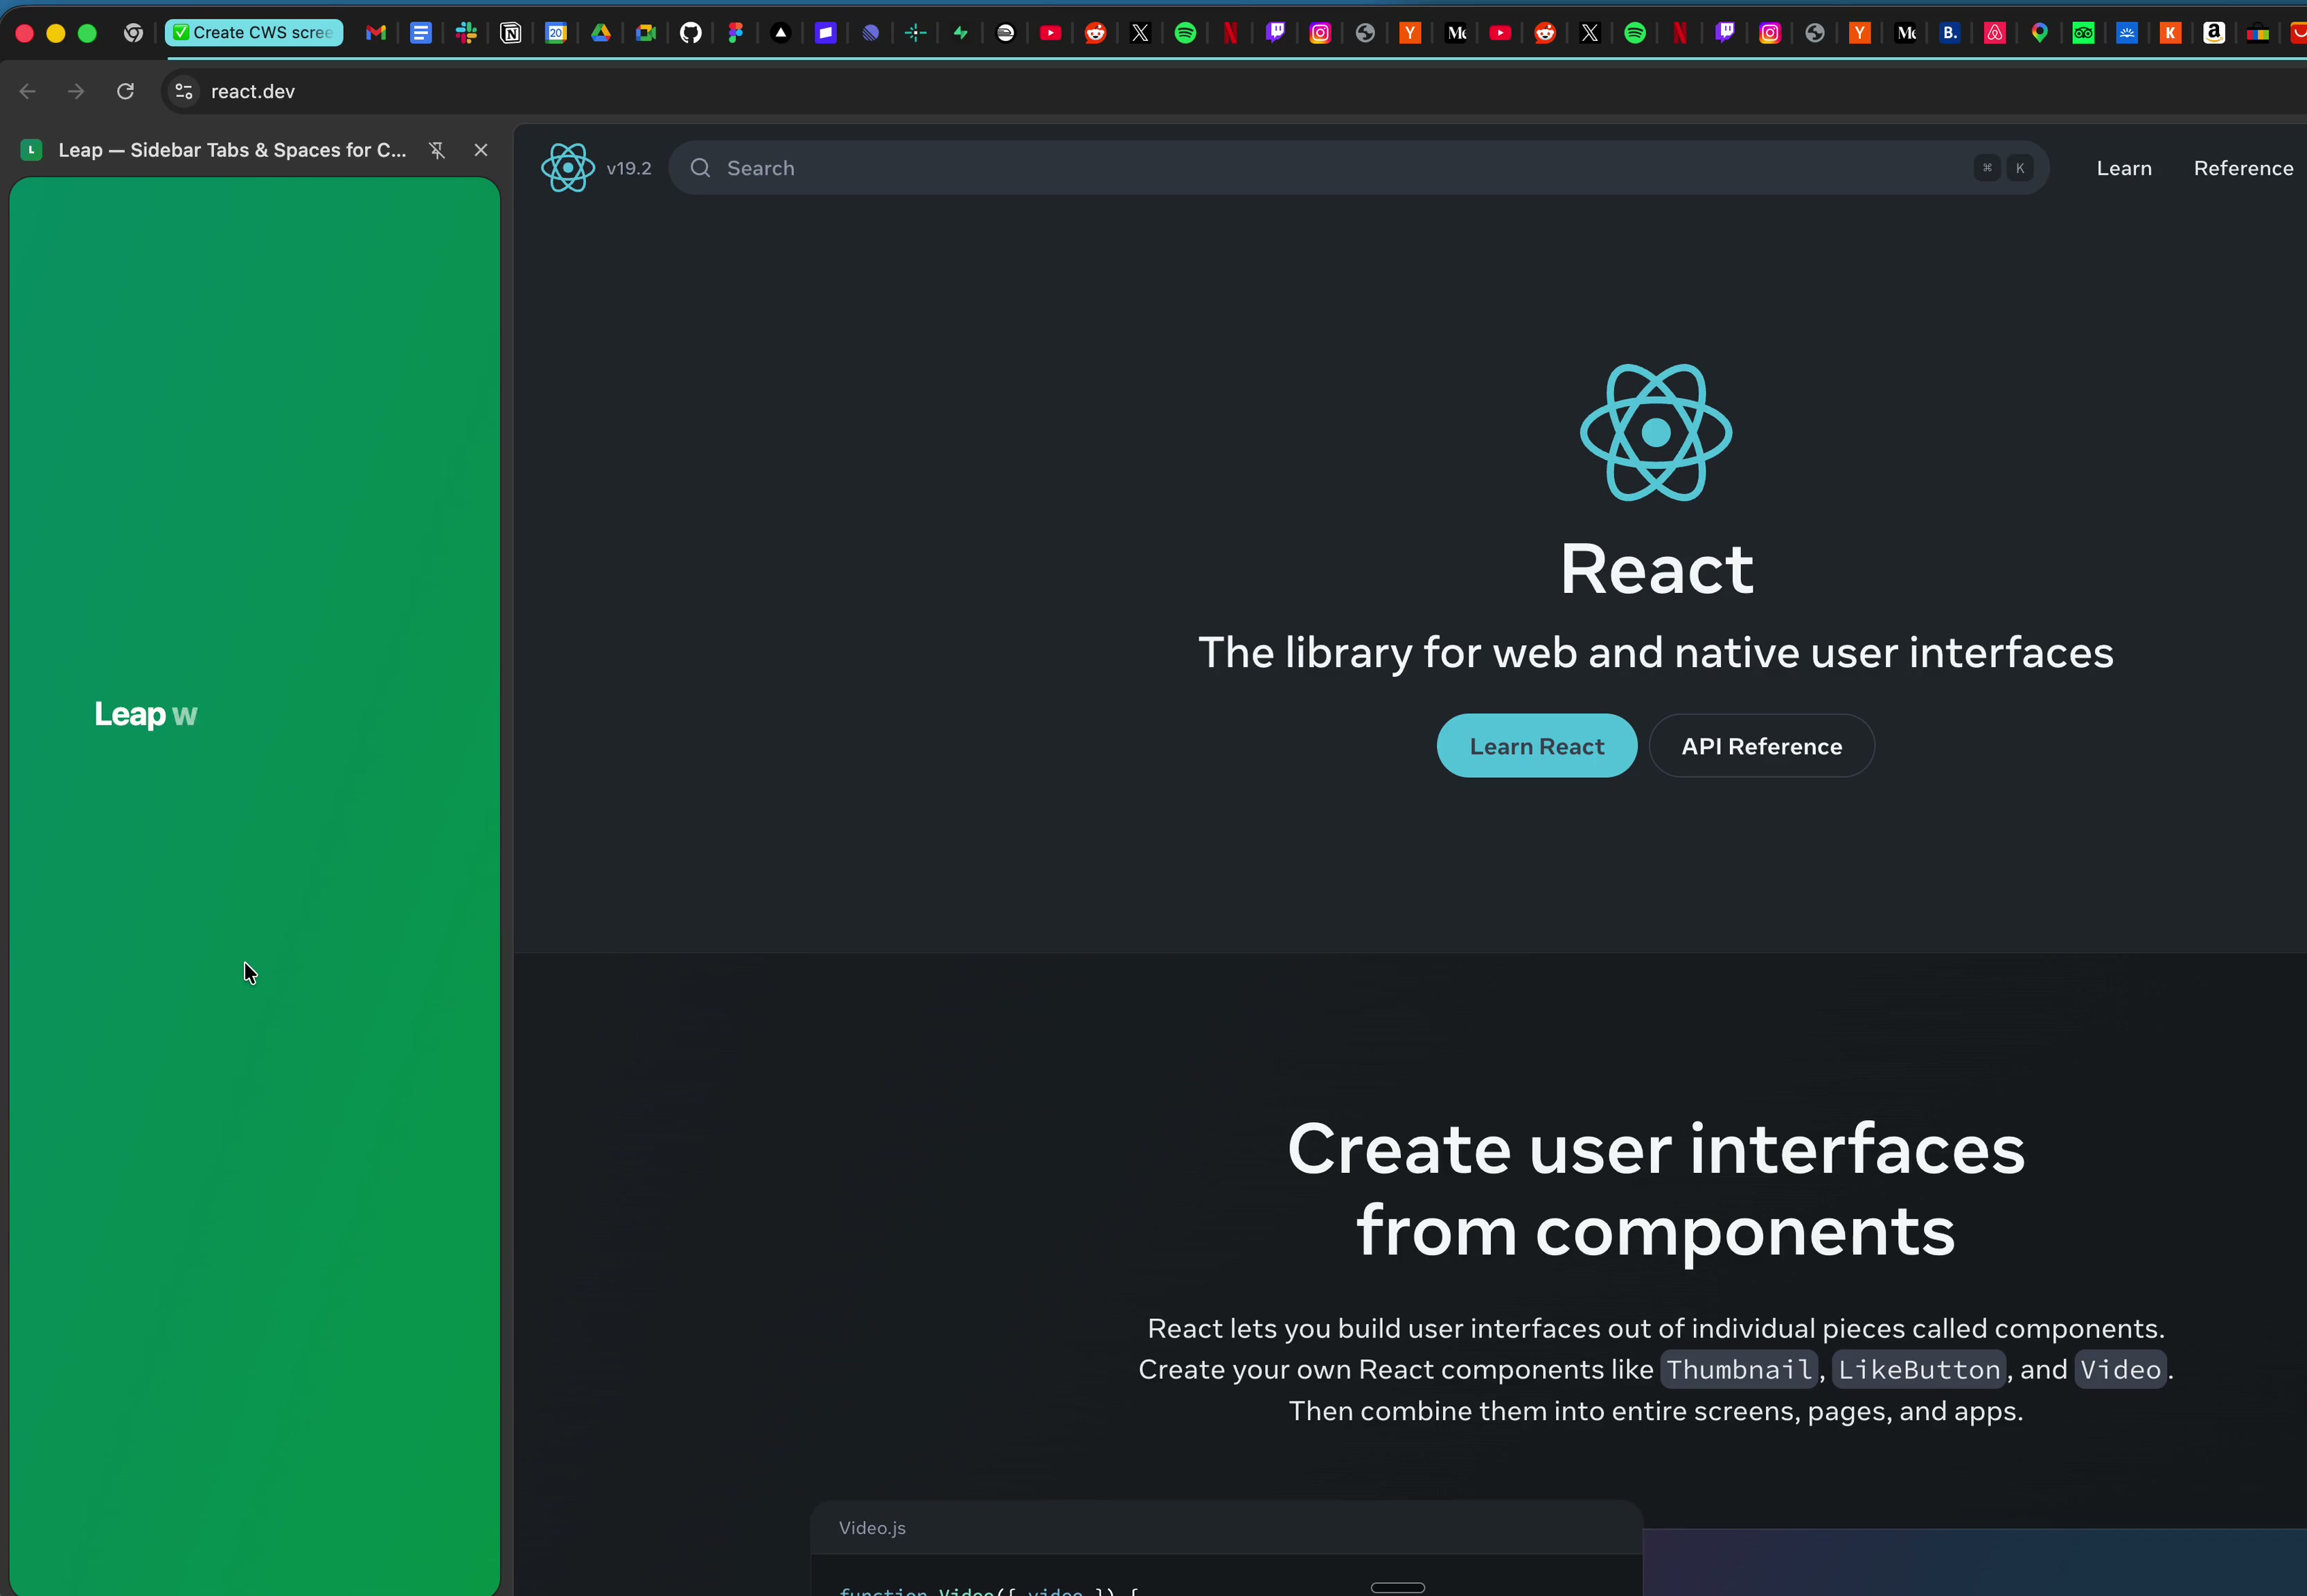The image size is (2307, 1596).
Task: Select the Video.js code file tab
Action: click(872, 1527)
